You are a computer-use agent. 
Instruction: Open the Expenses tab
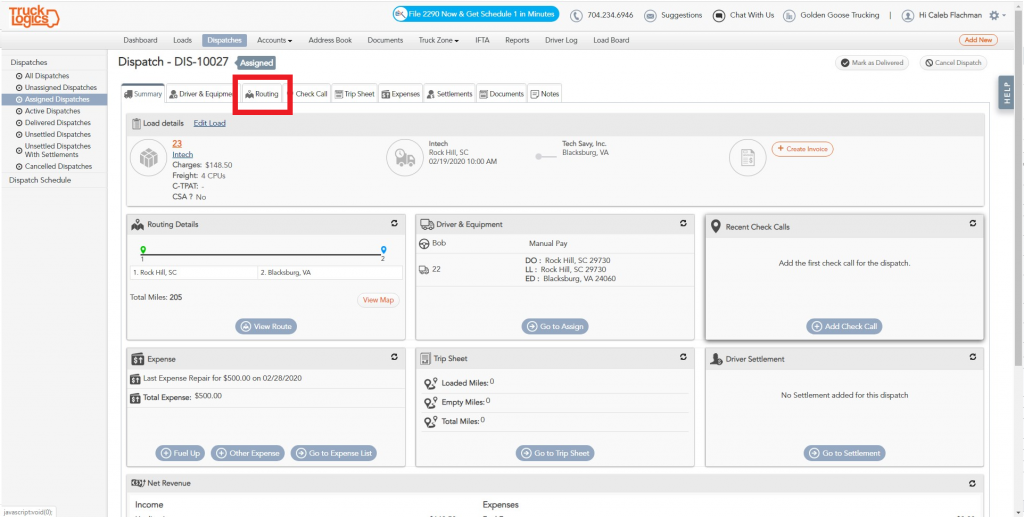point(400,94)
